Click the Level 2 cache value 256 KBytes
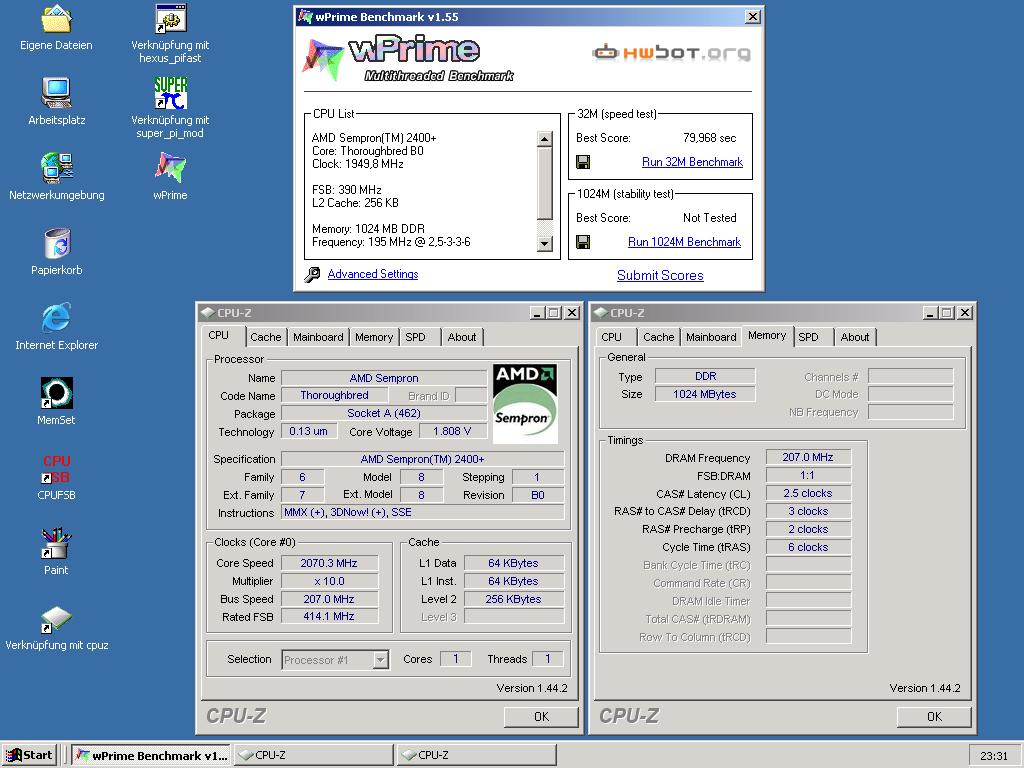Viewport: 1024px width, 768px height. click(x=513, y=599)
